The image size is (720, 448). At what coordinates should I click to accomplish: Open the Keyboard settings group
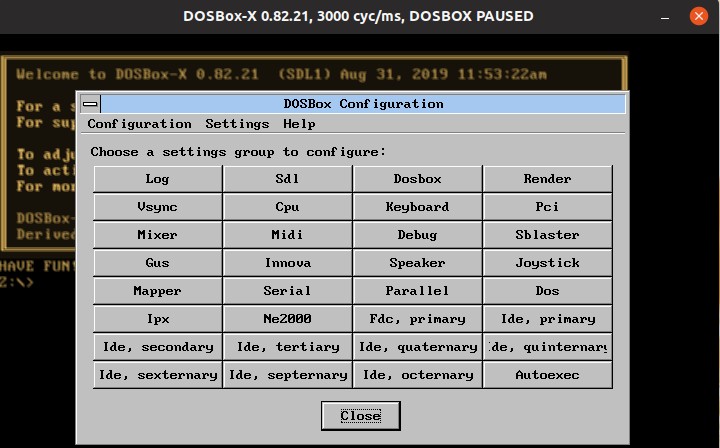(417, 207)
